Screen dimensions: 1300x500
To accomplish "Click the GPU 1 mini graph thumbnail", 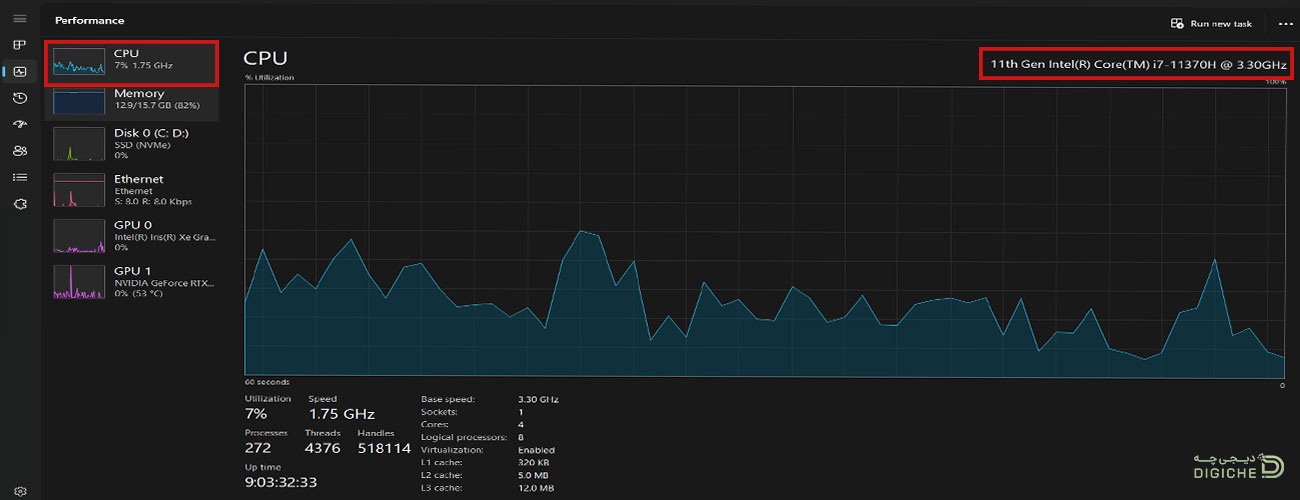I will [79, 282].
